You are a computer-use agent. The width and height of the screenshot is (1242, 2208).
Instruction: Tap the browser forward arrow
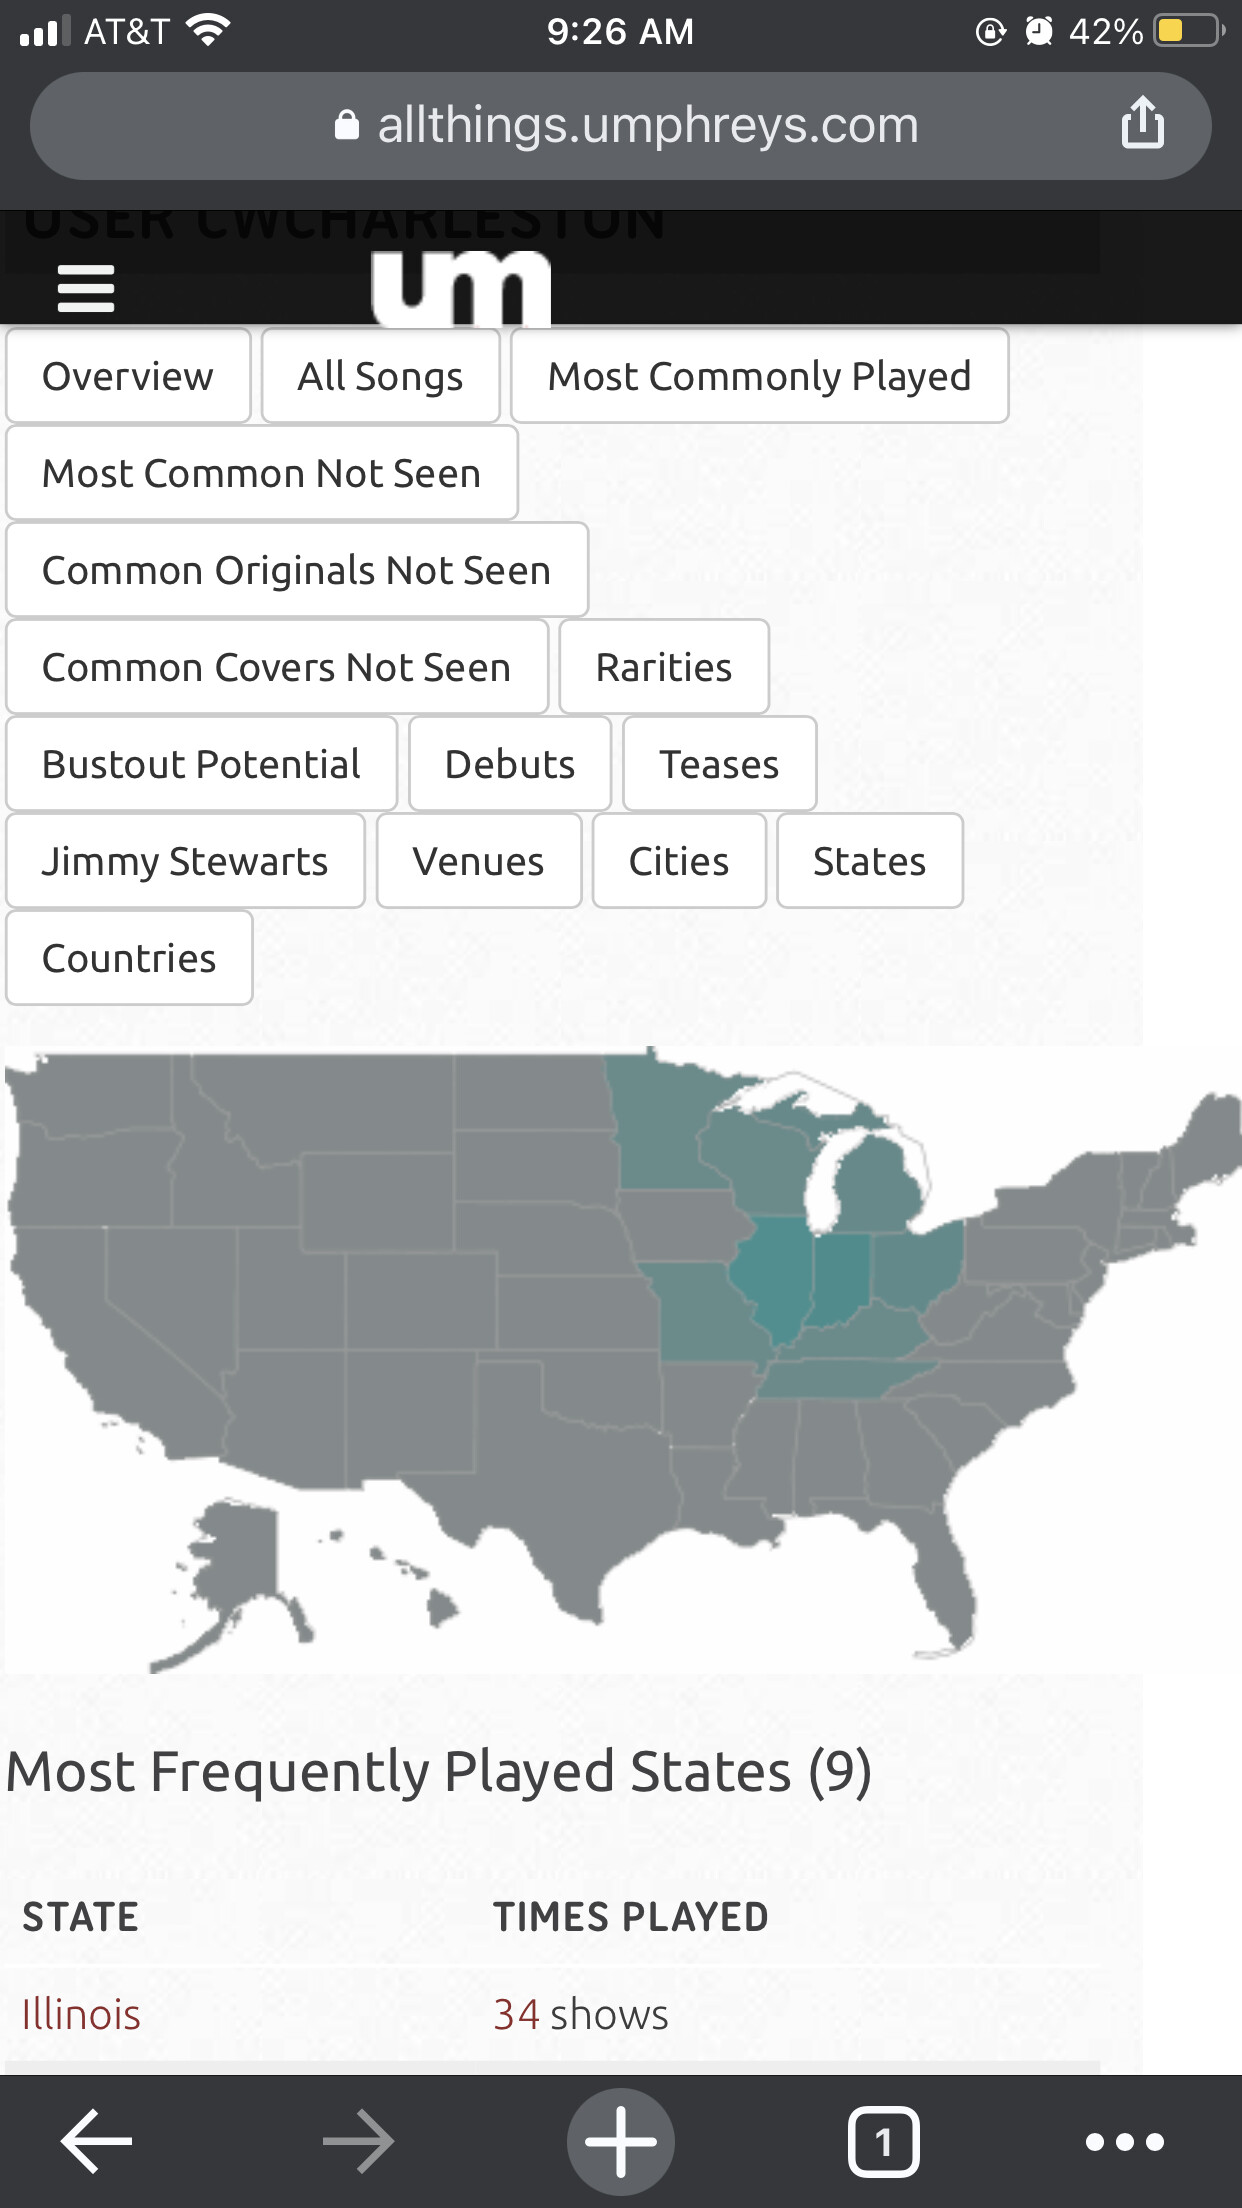point(358,2141)
